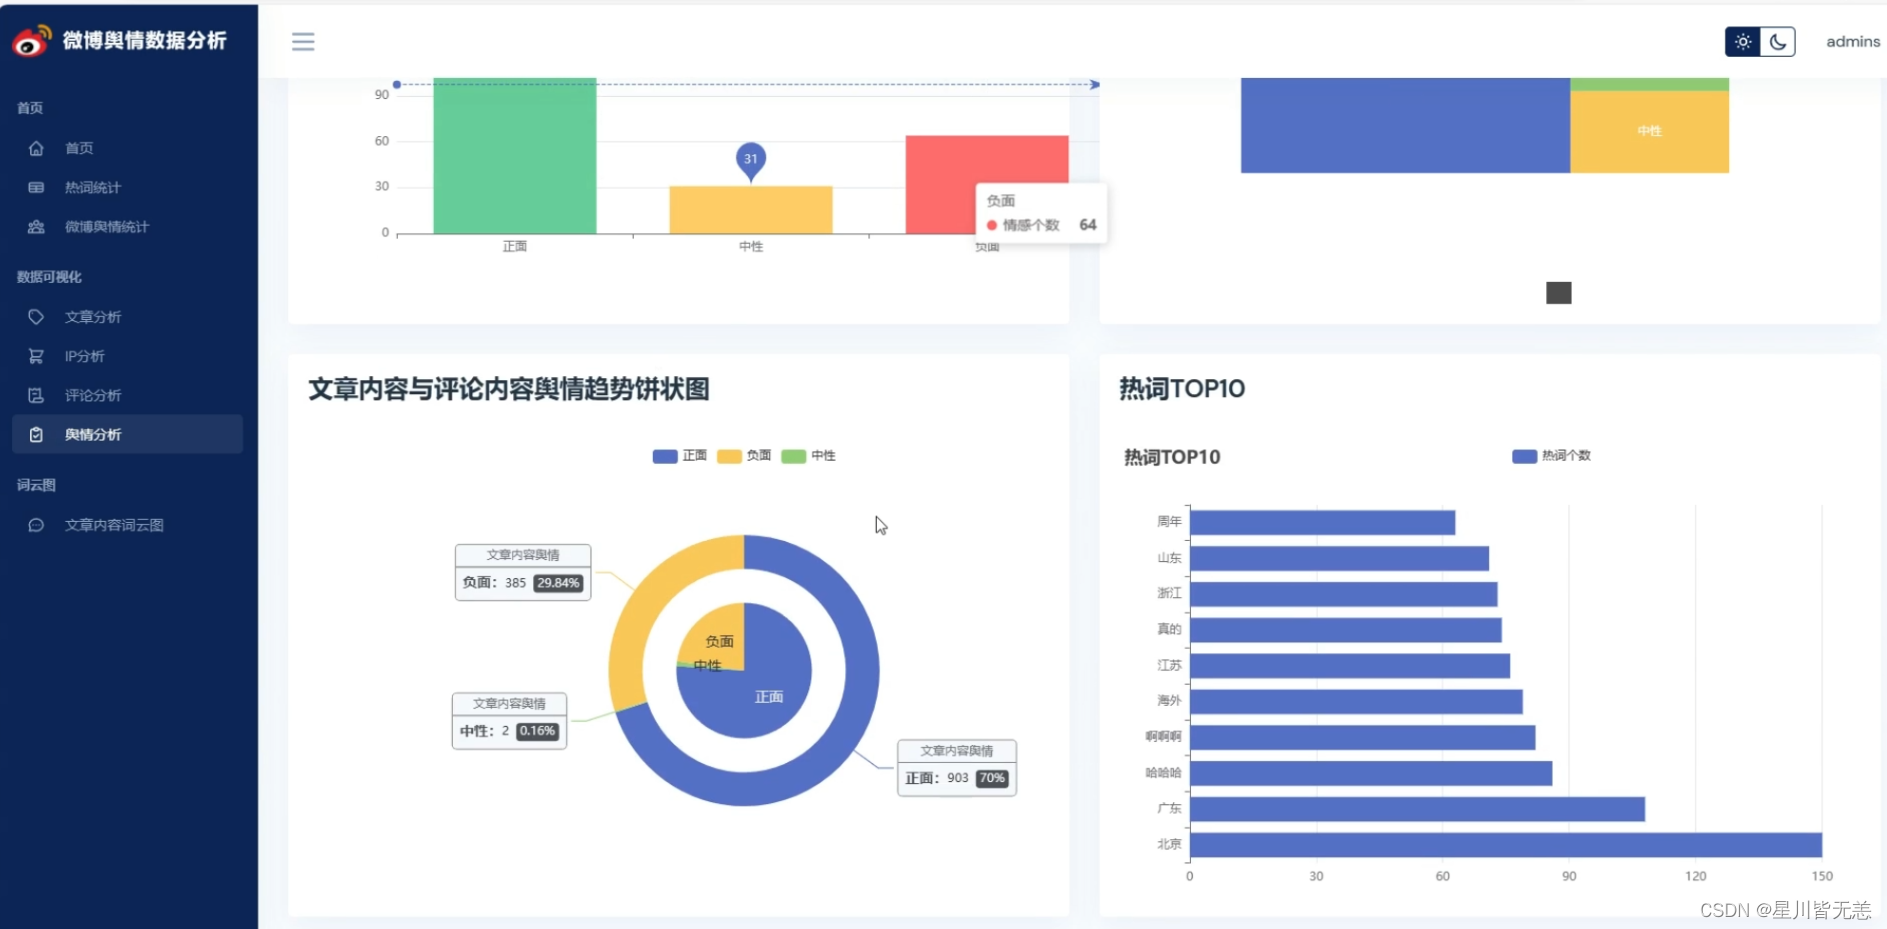Click the 负面: 385 label box
Viewport: 1887px width, 929px height.
pos(523,573)
